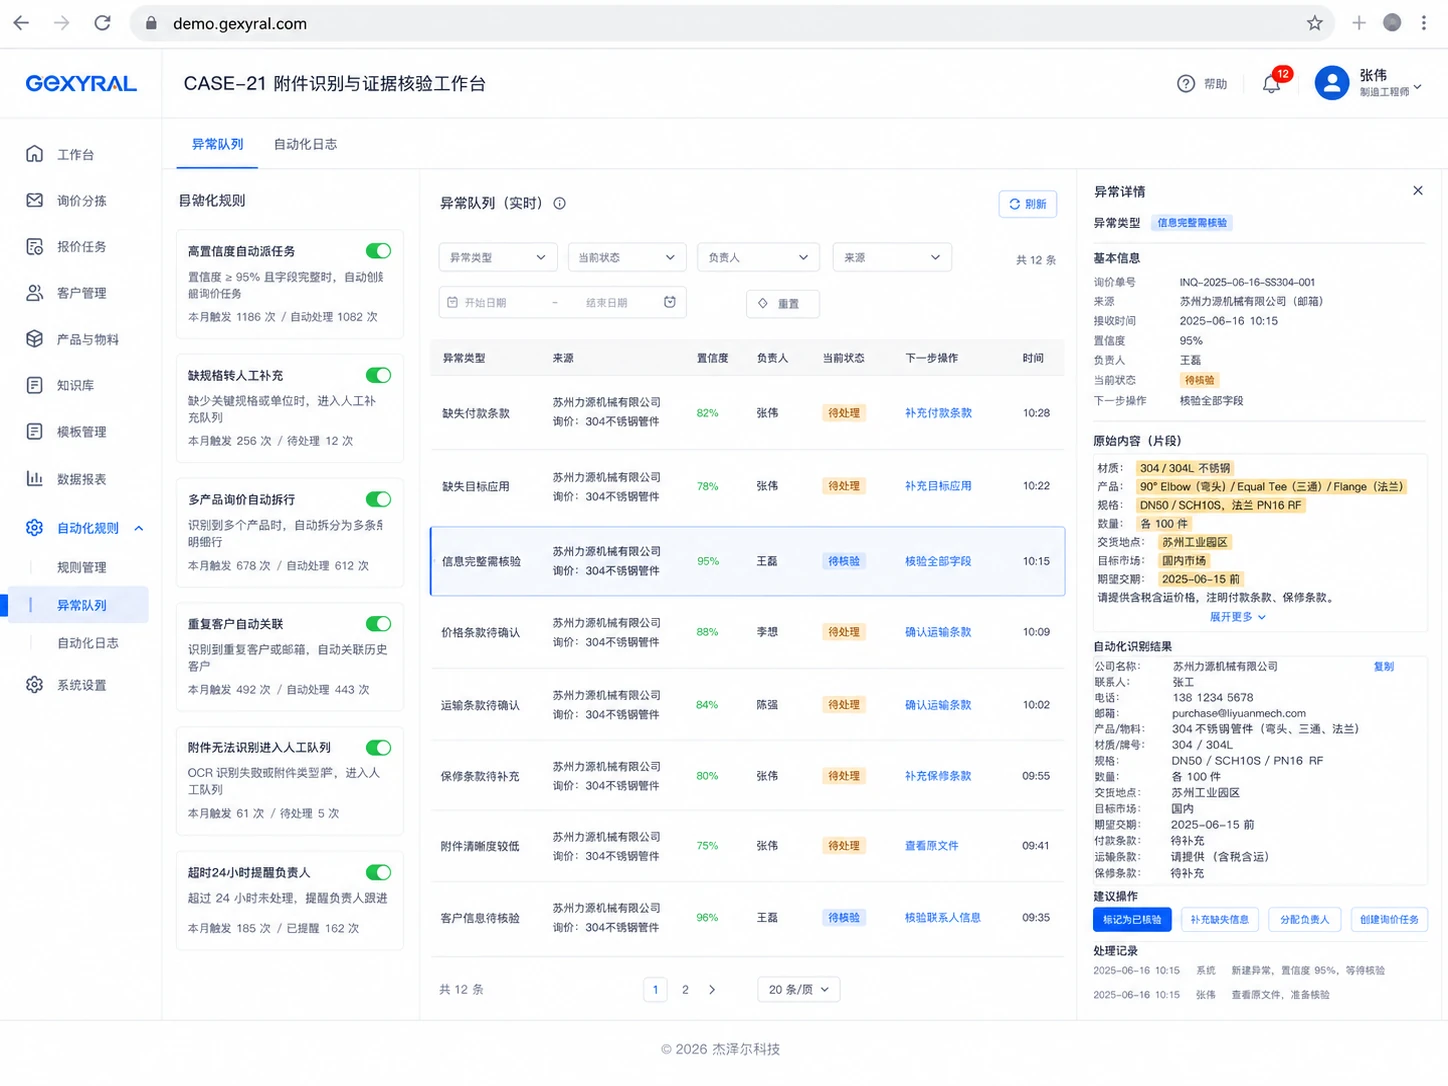Screen dimensions: 1448x1086
Task: Switch off the 超时24小时提醒负责人 rule
Action: click(x=378, y=872)
